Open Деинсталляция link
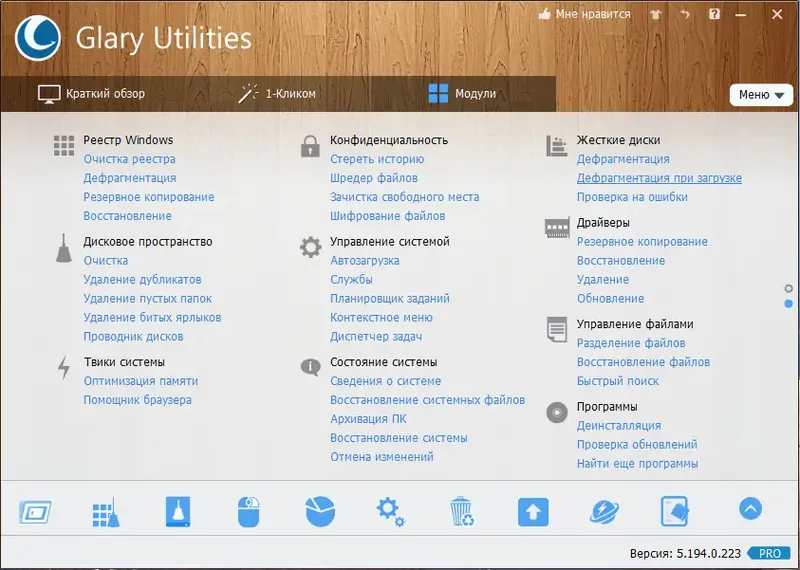The height and width of the screenshot is (570, 800). pos(619,426)
